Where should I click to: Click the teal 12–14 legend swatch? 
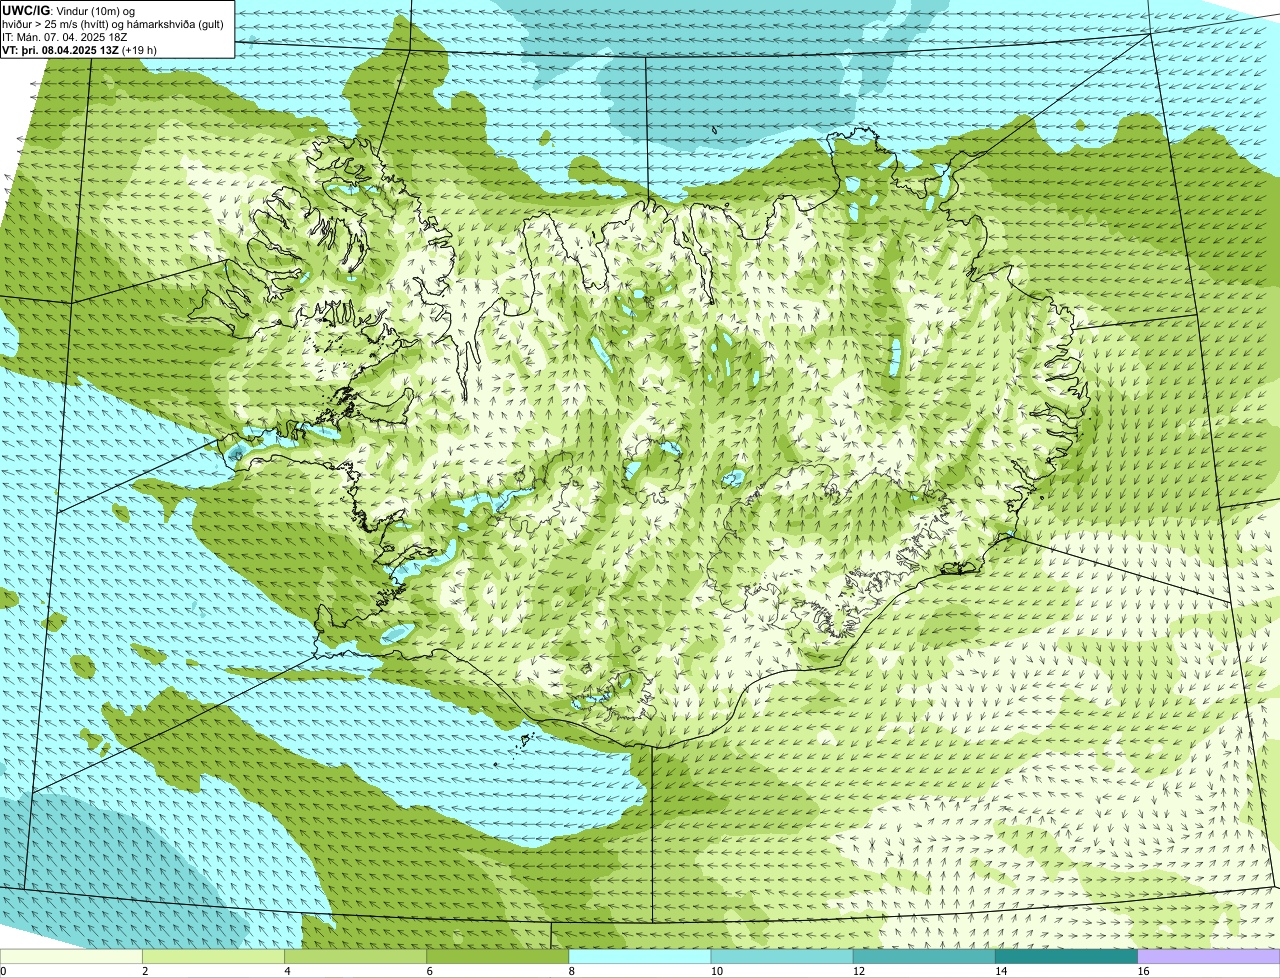coord(924,956)
